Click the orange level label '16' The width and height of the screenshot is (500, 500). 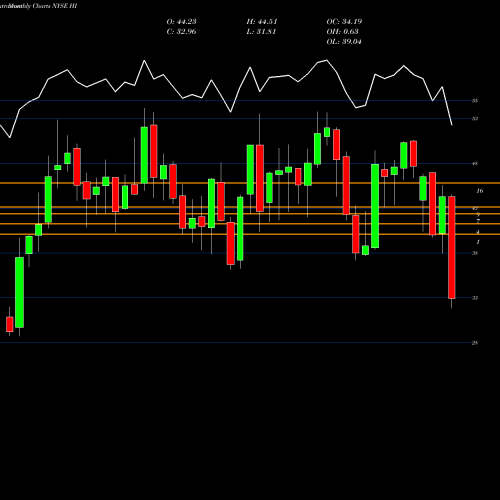(x=480, y=191)
